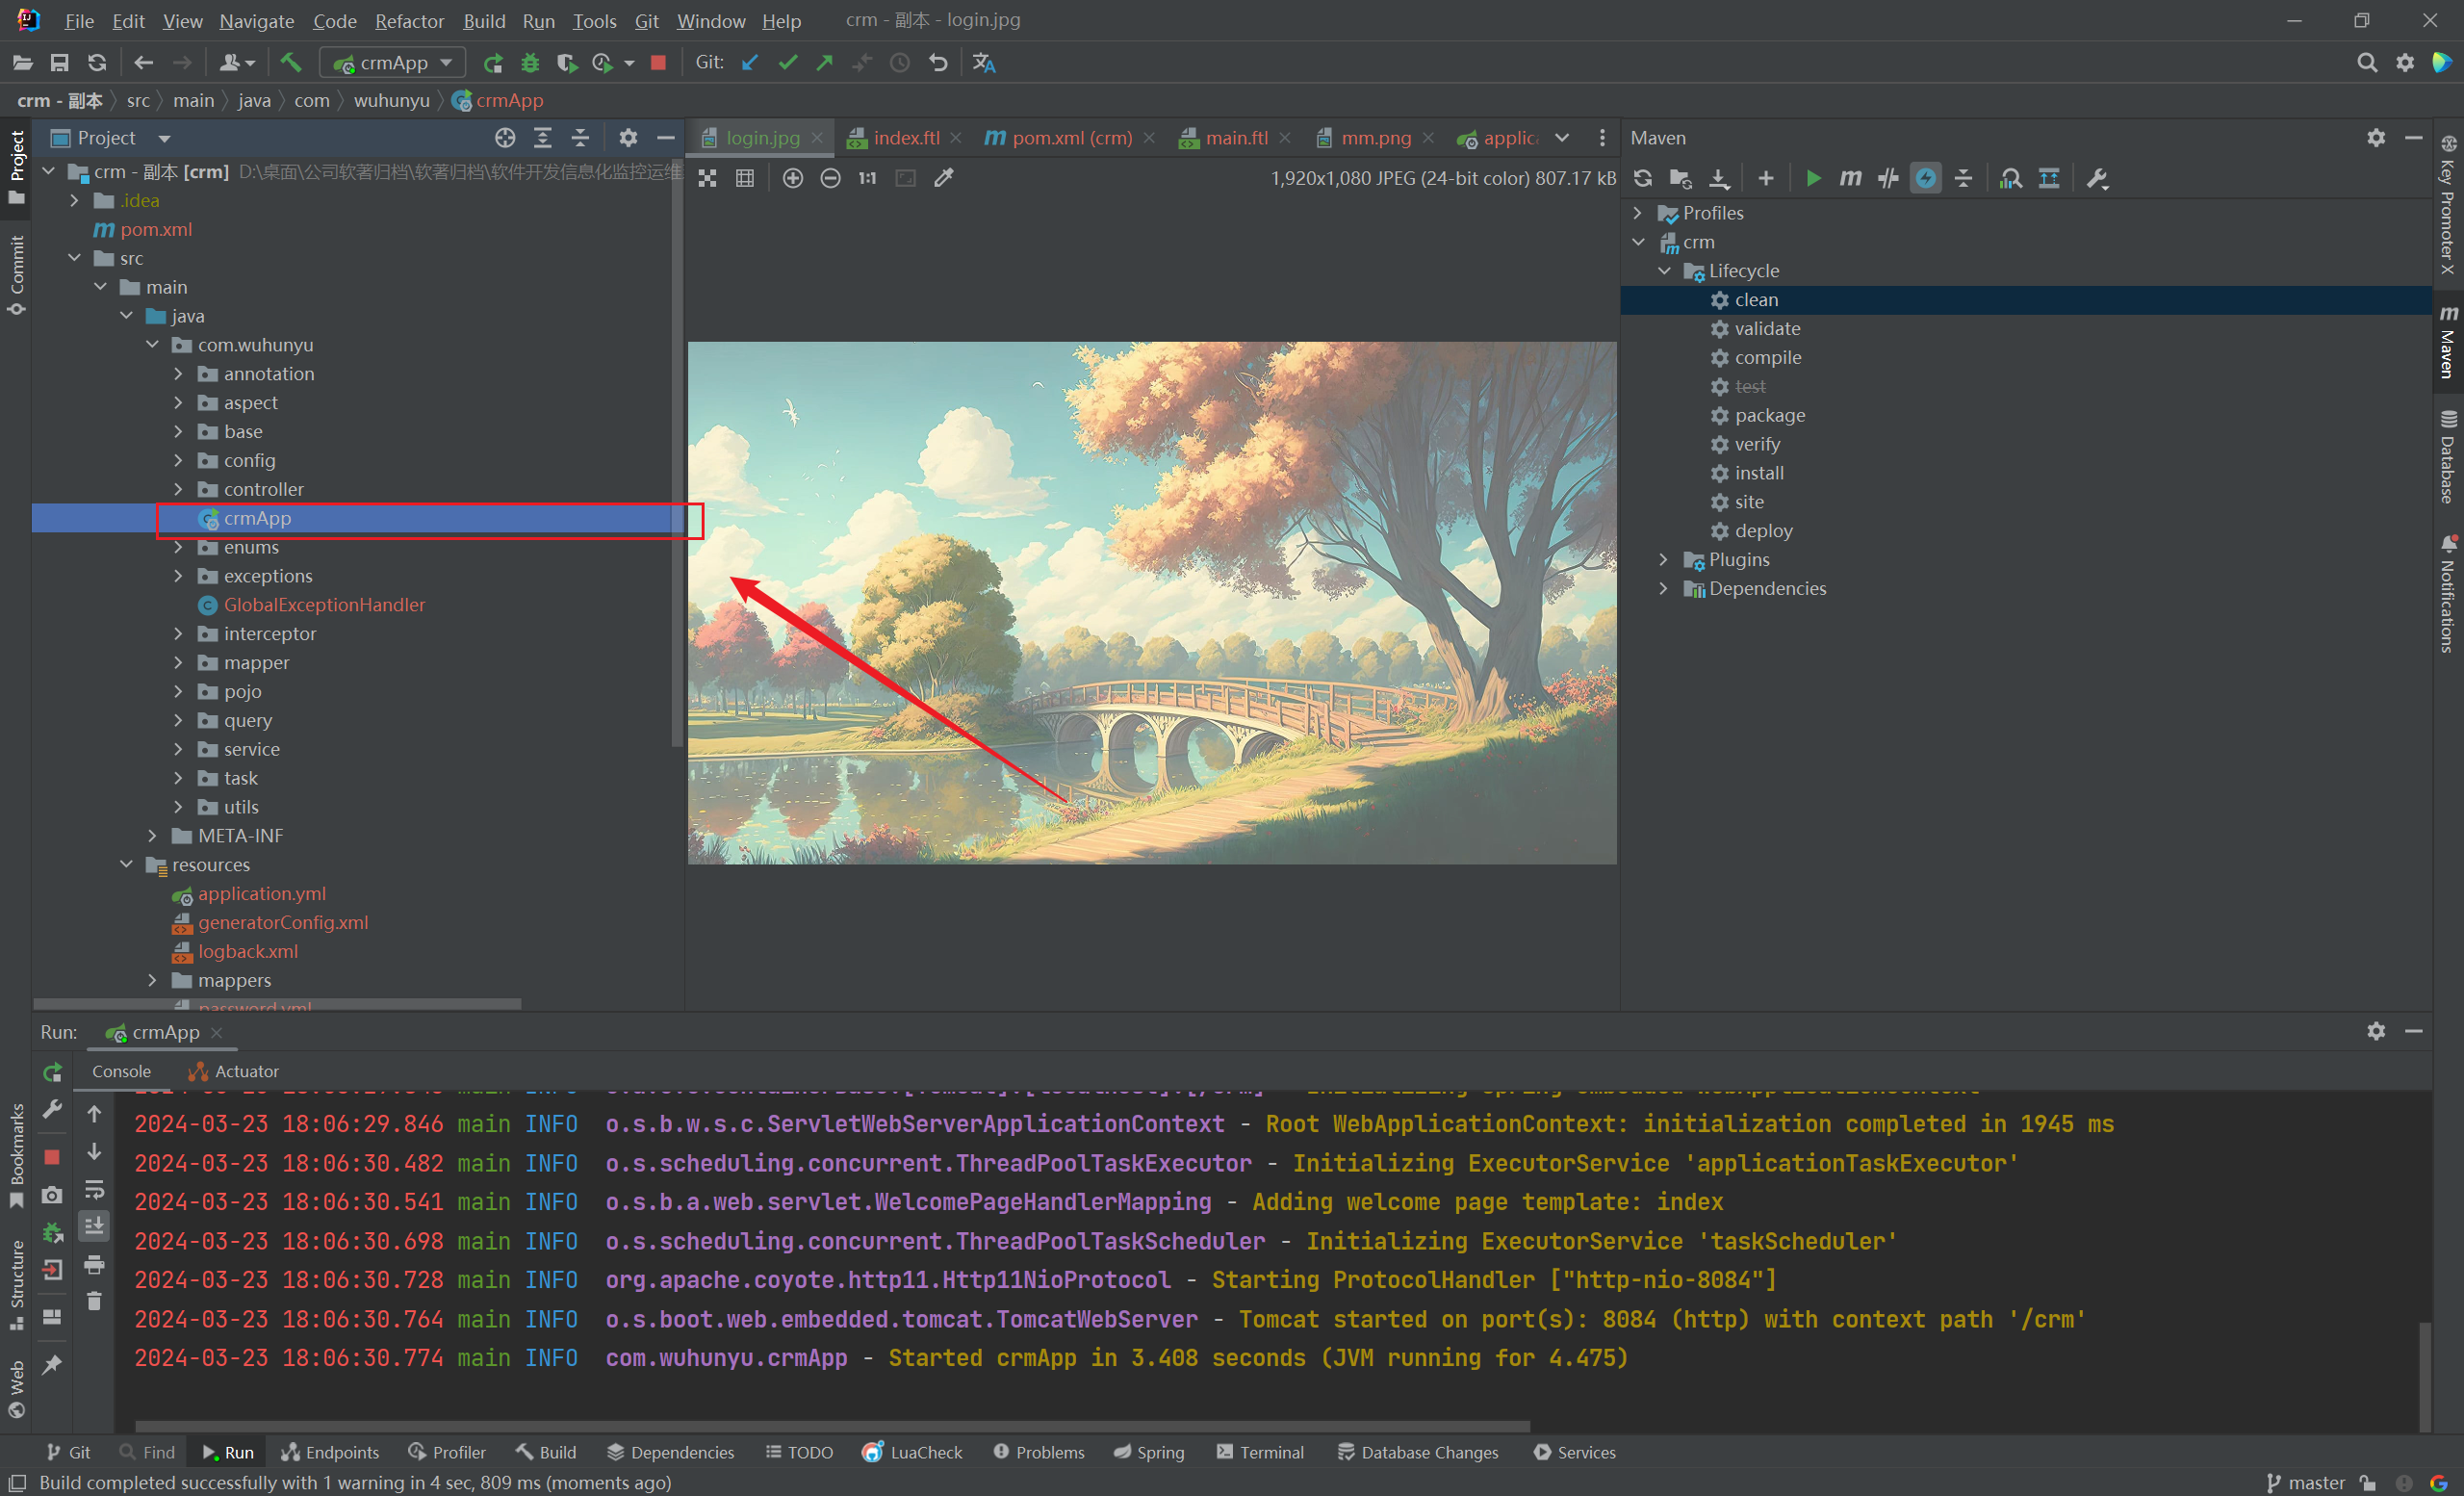2464x1496 pixels.
Task: Open Services tool window
Action: click(x=1575, y=1452)
